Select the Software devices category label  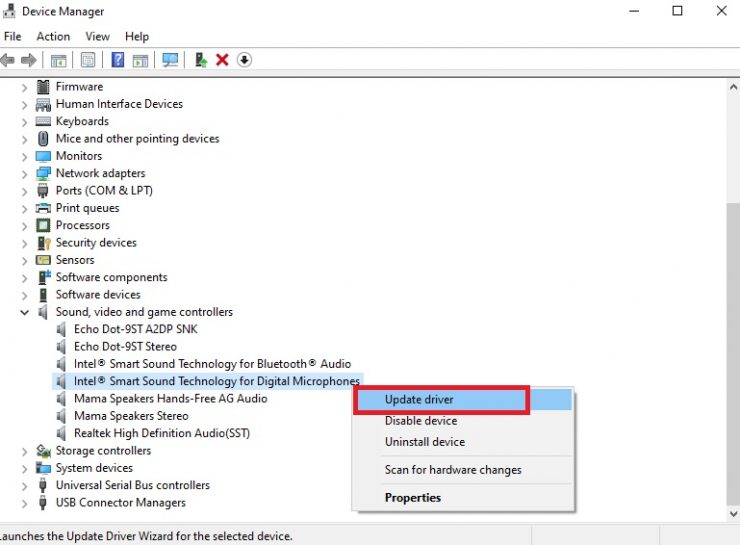click(x=98, y=295)
